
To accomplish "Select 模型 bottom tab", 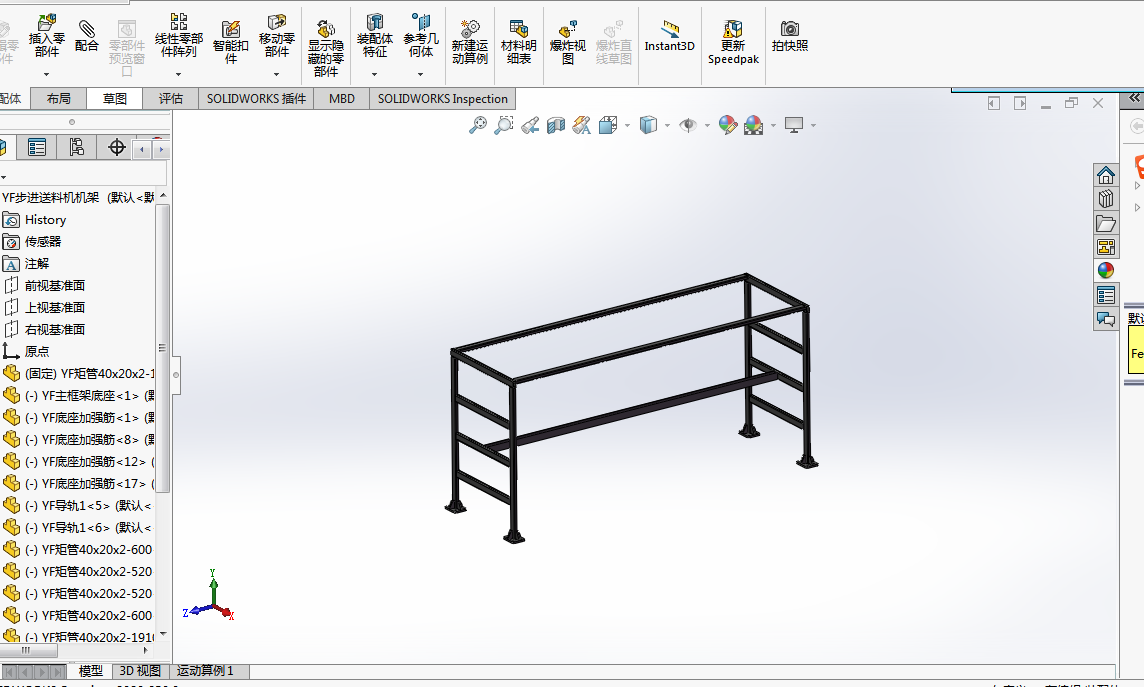I will (x=90, y=671).
